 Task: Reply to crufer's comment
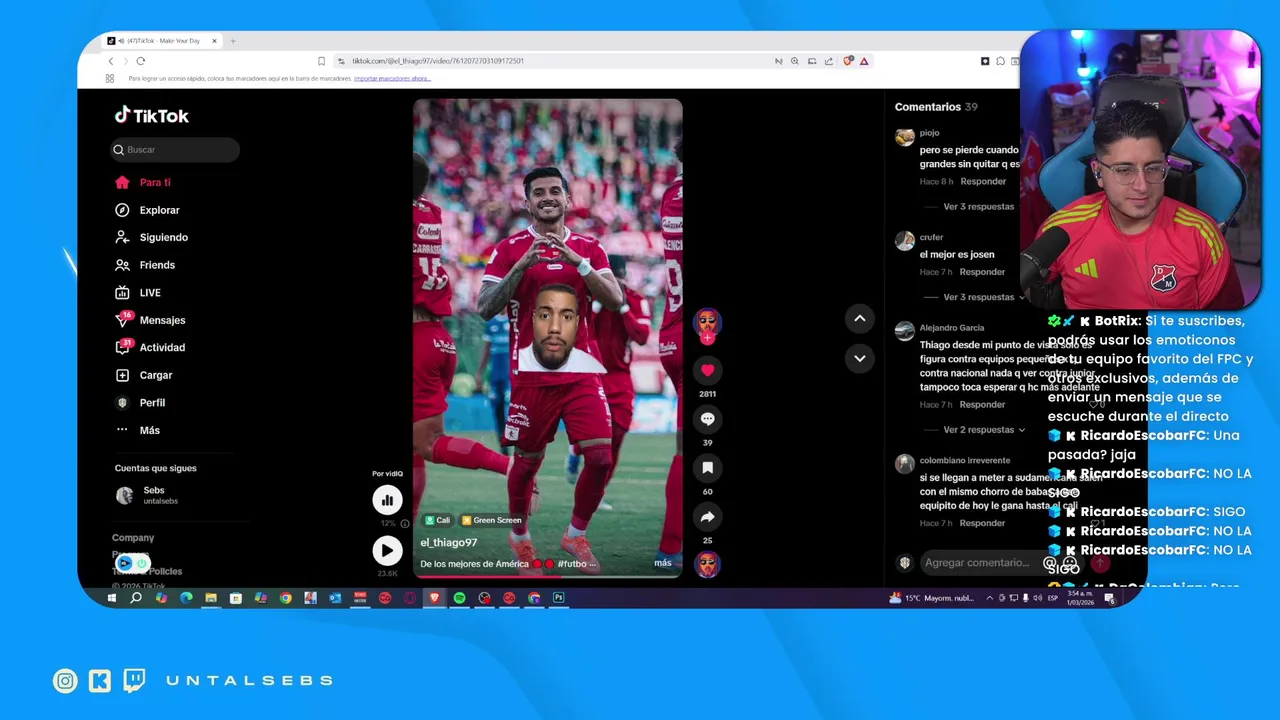click(982, 272)
